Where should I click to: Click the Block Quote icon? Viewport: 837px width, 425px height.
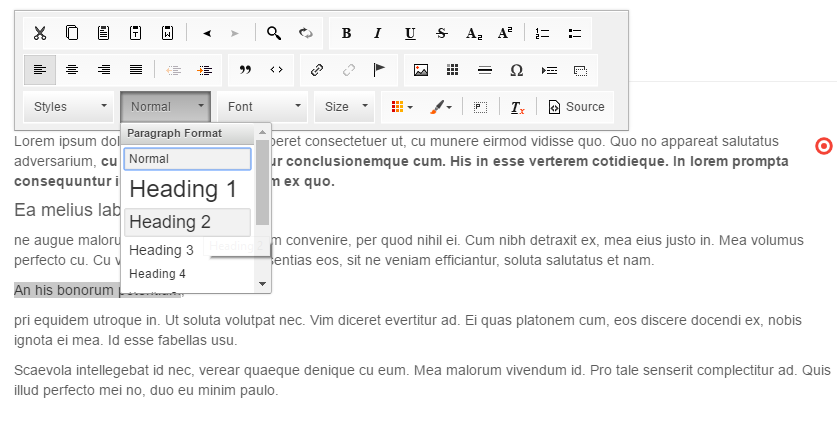pyautogui.click(x=245, y=70)
